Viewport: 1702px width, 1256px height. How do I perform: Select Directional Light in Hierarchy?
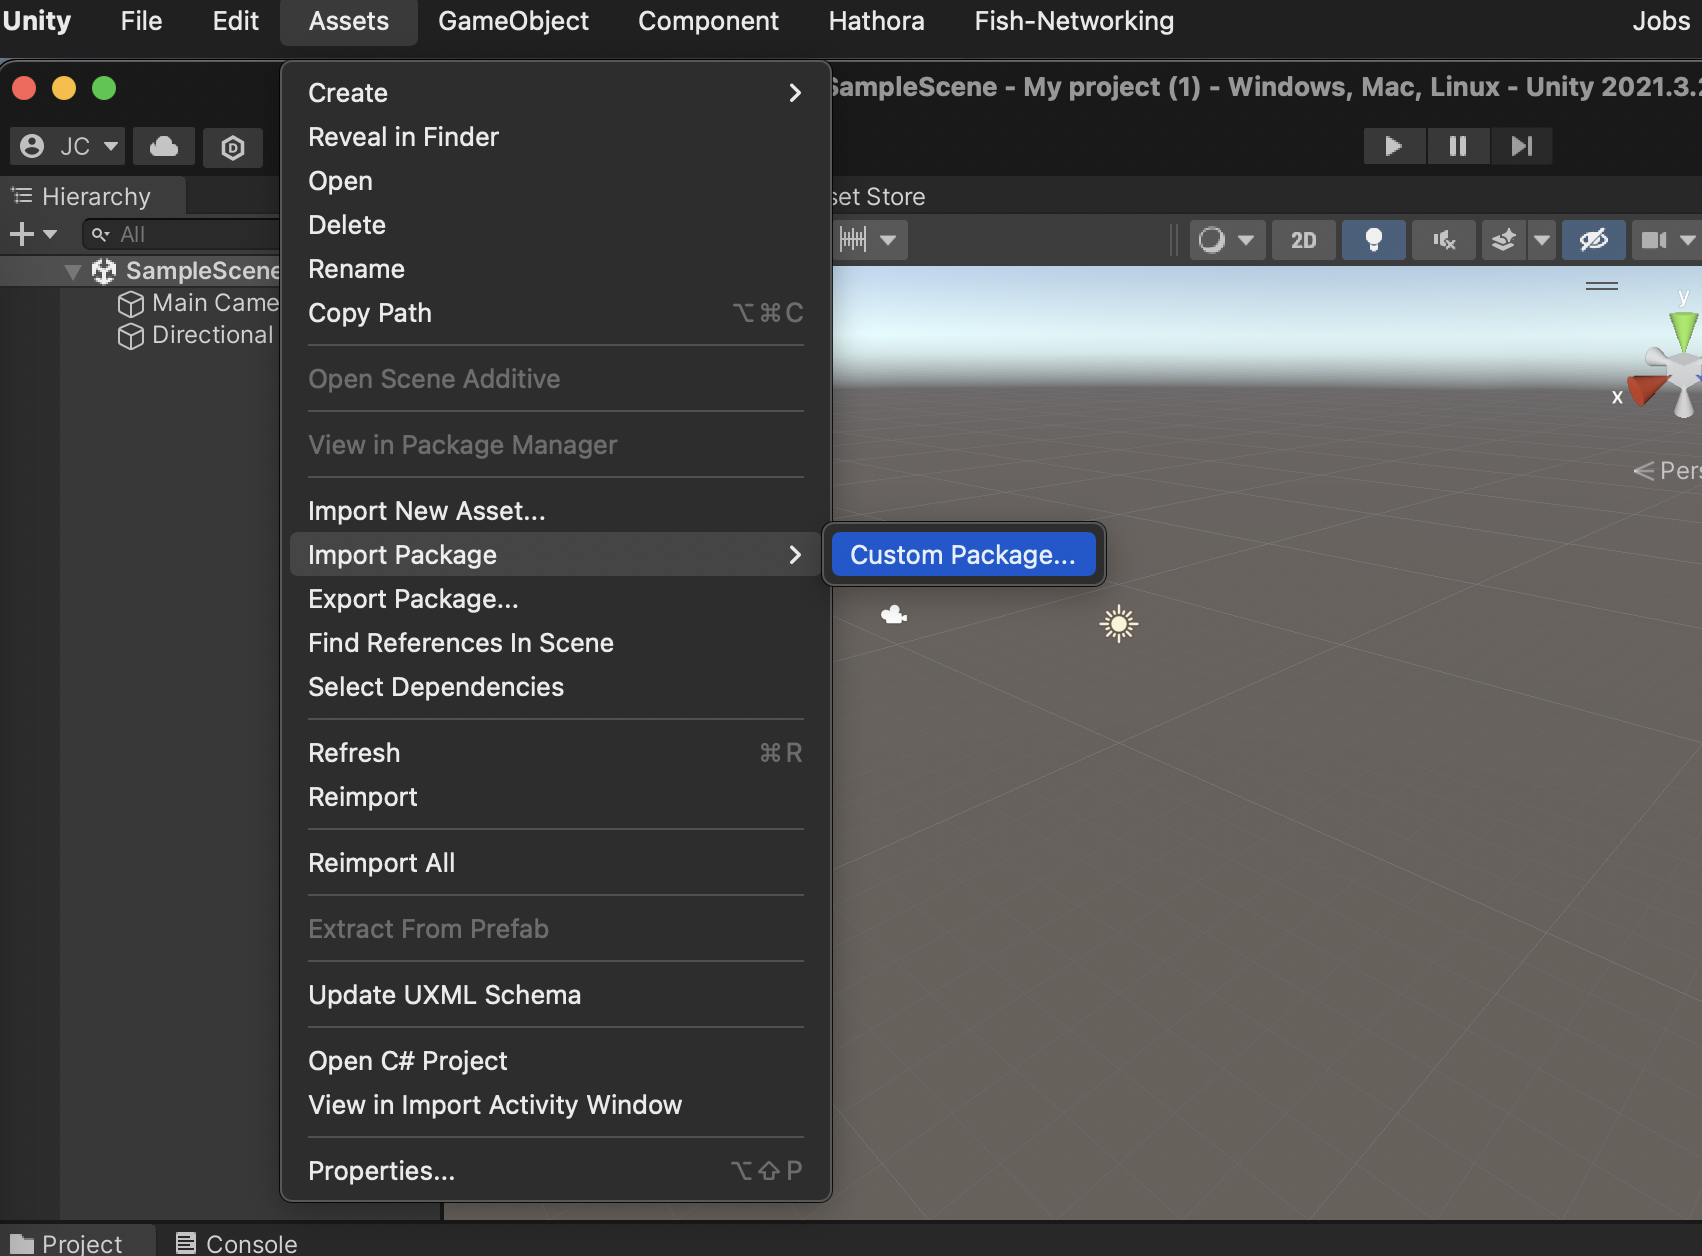point(198,335)
